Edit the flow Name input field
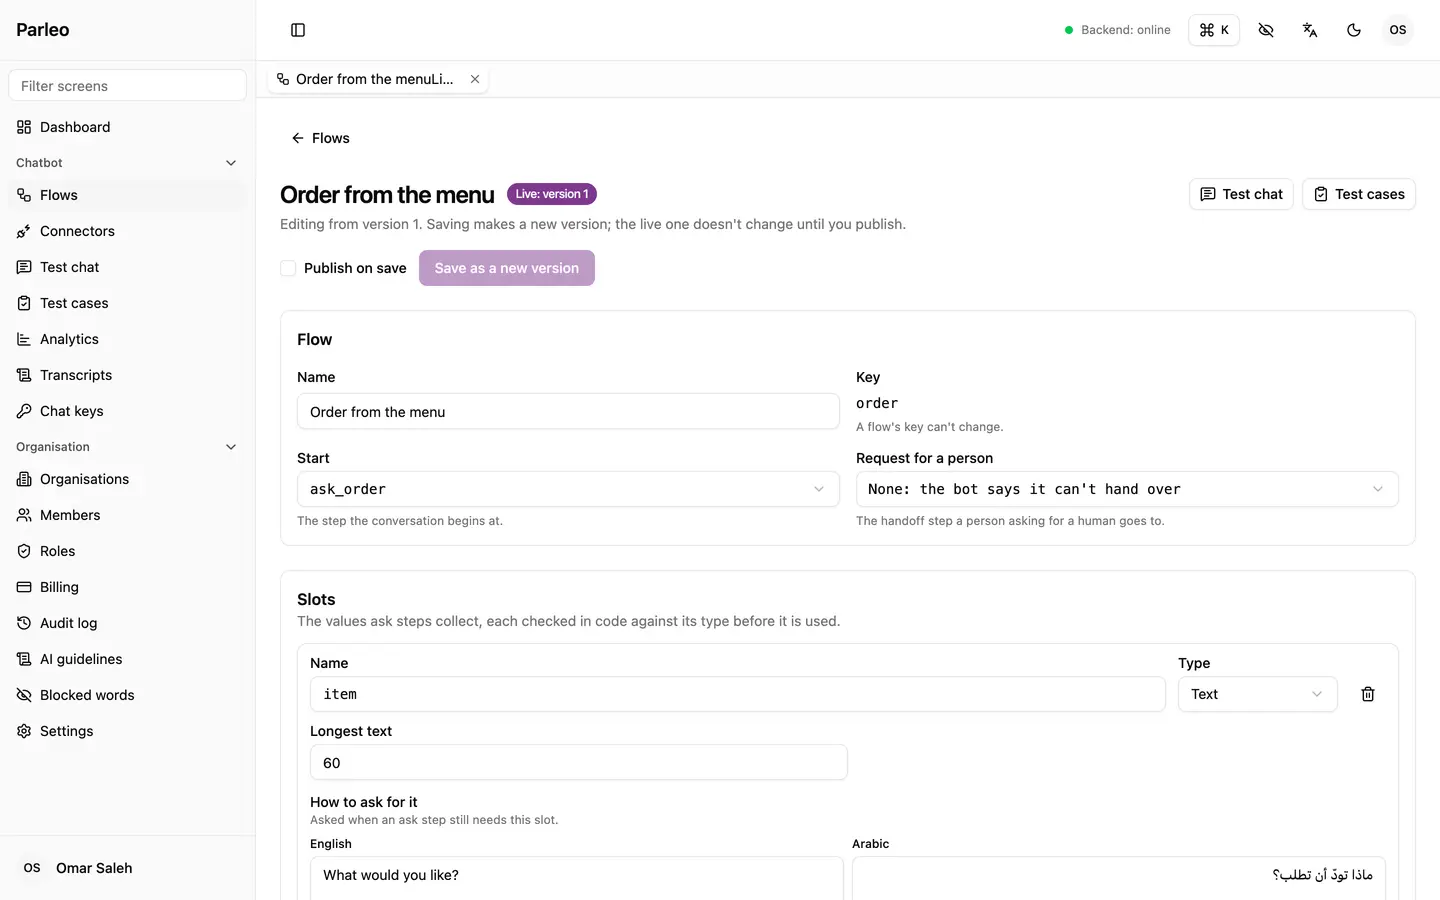 click(x=568, y=412)
